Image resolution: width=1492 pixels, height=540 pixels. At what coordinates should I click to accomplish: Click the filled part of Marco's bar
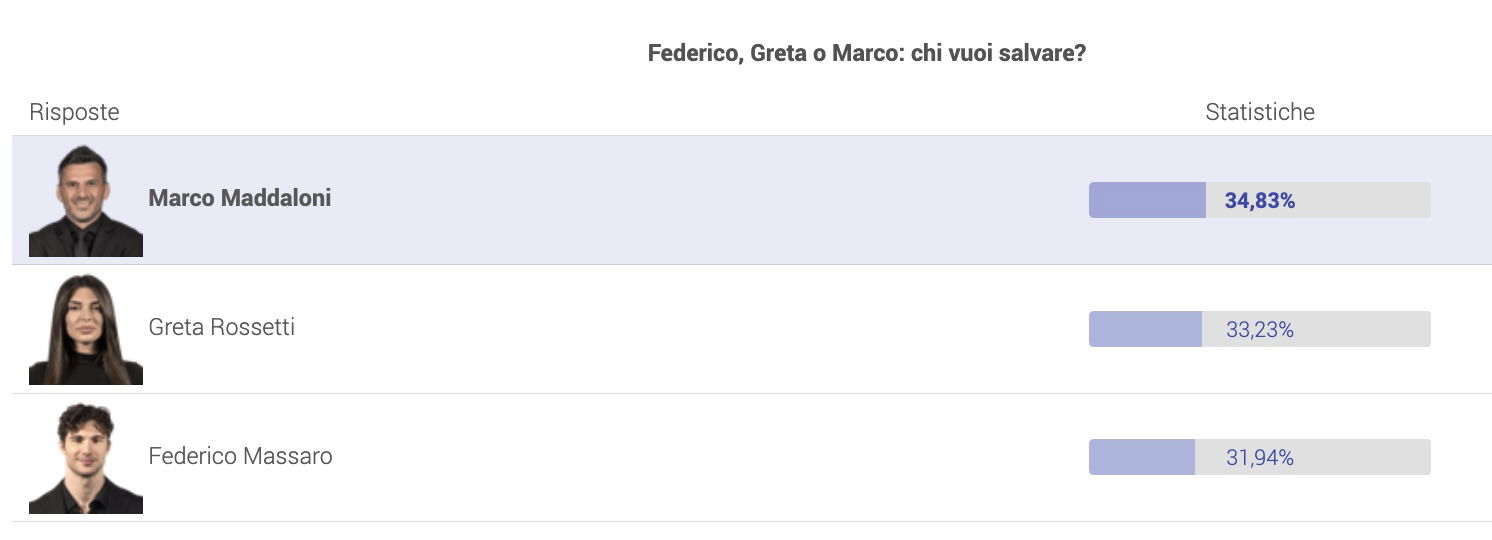1147,200
